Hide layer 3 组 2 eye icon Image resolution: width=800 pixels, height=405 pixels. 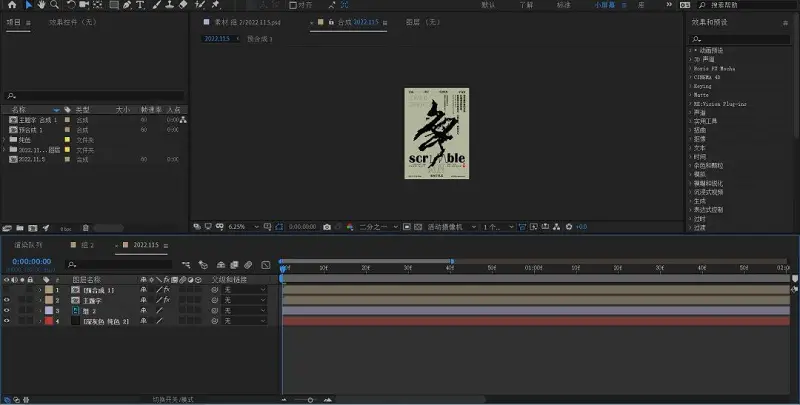click(7, 311)
